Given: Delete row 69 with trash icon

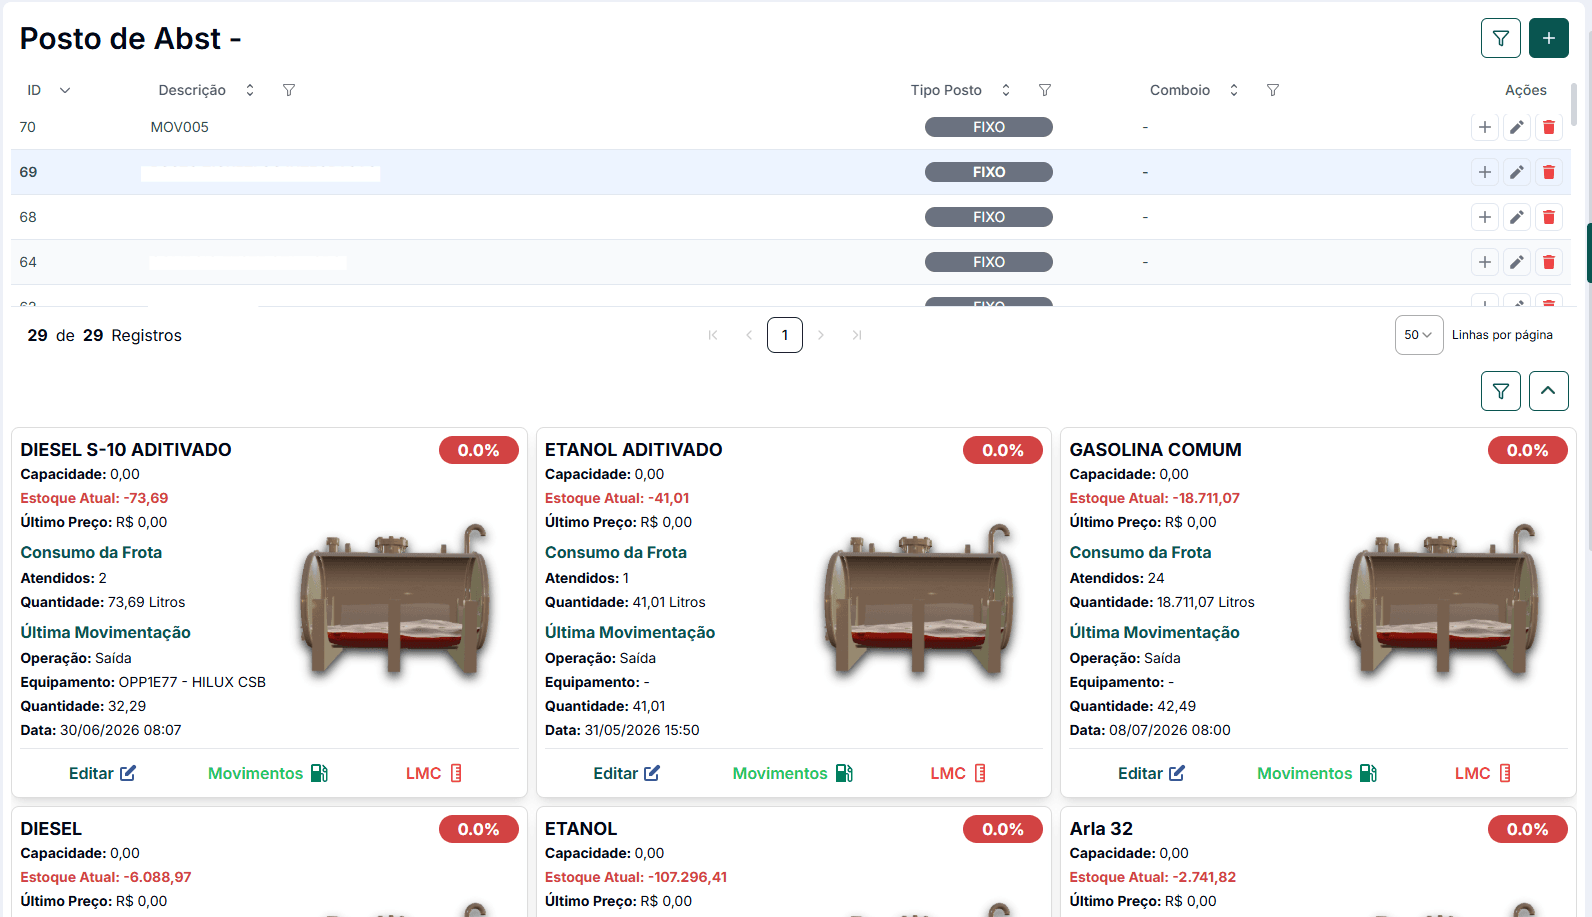Looking at the screenshot, I should [x=1548, y=172].
